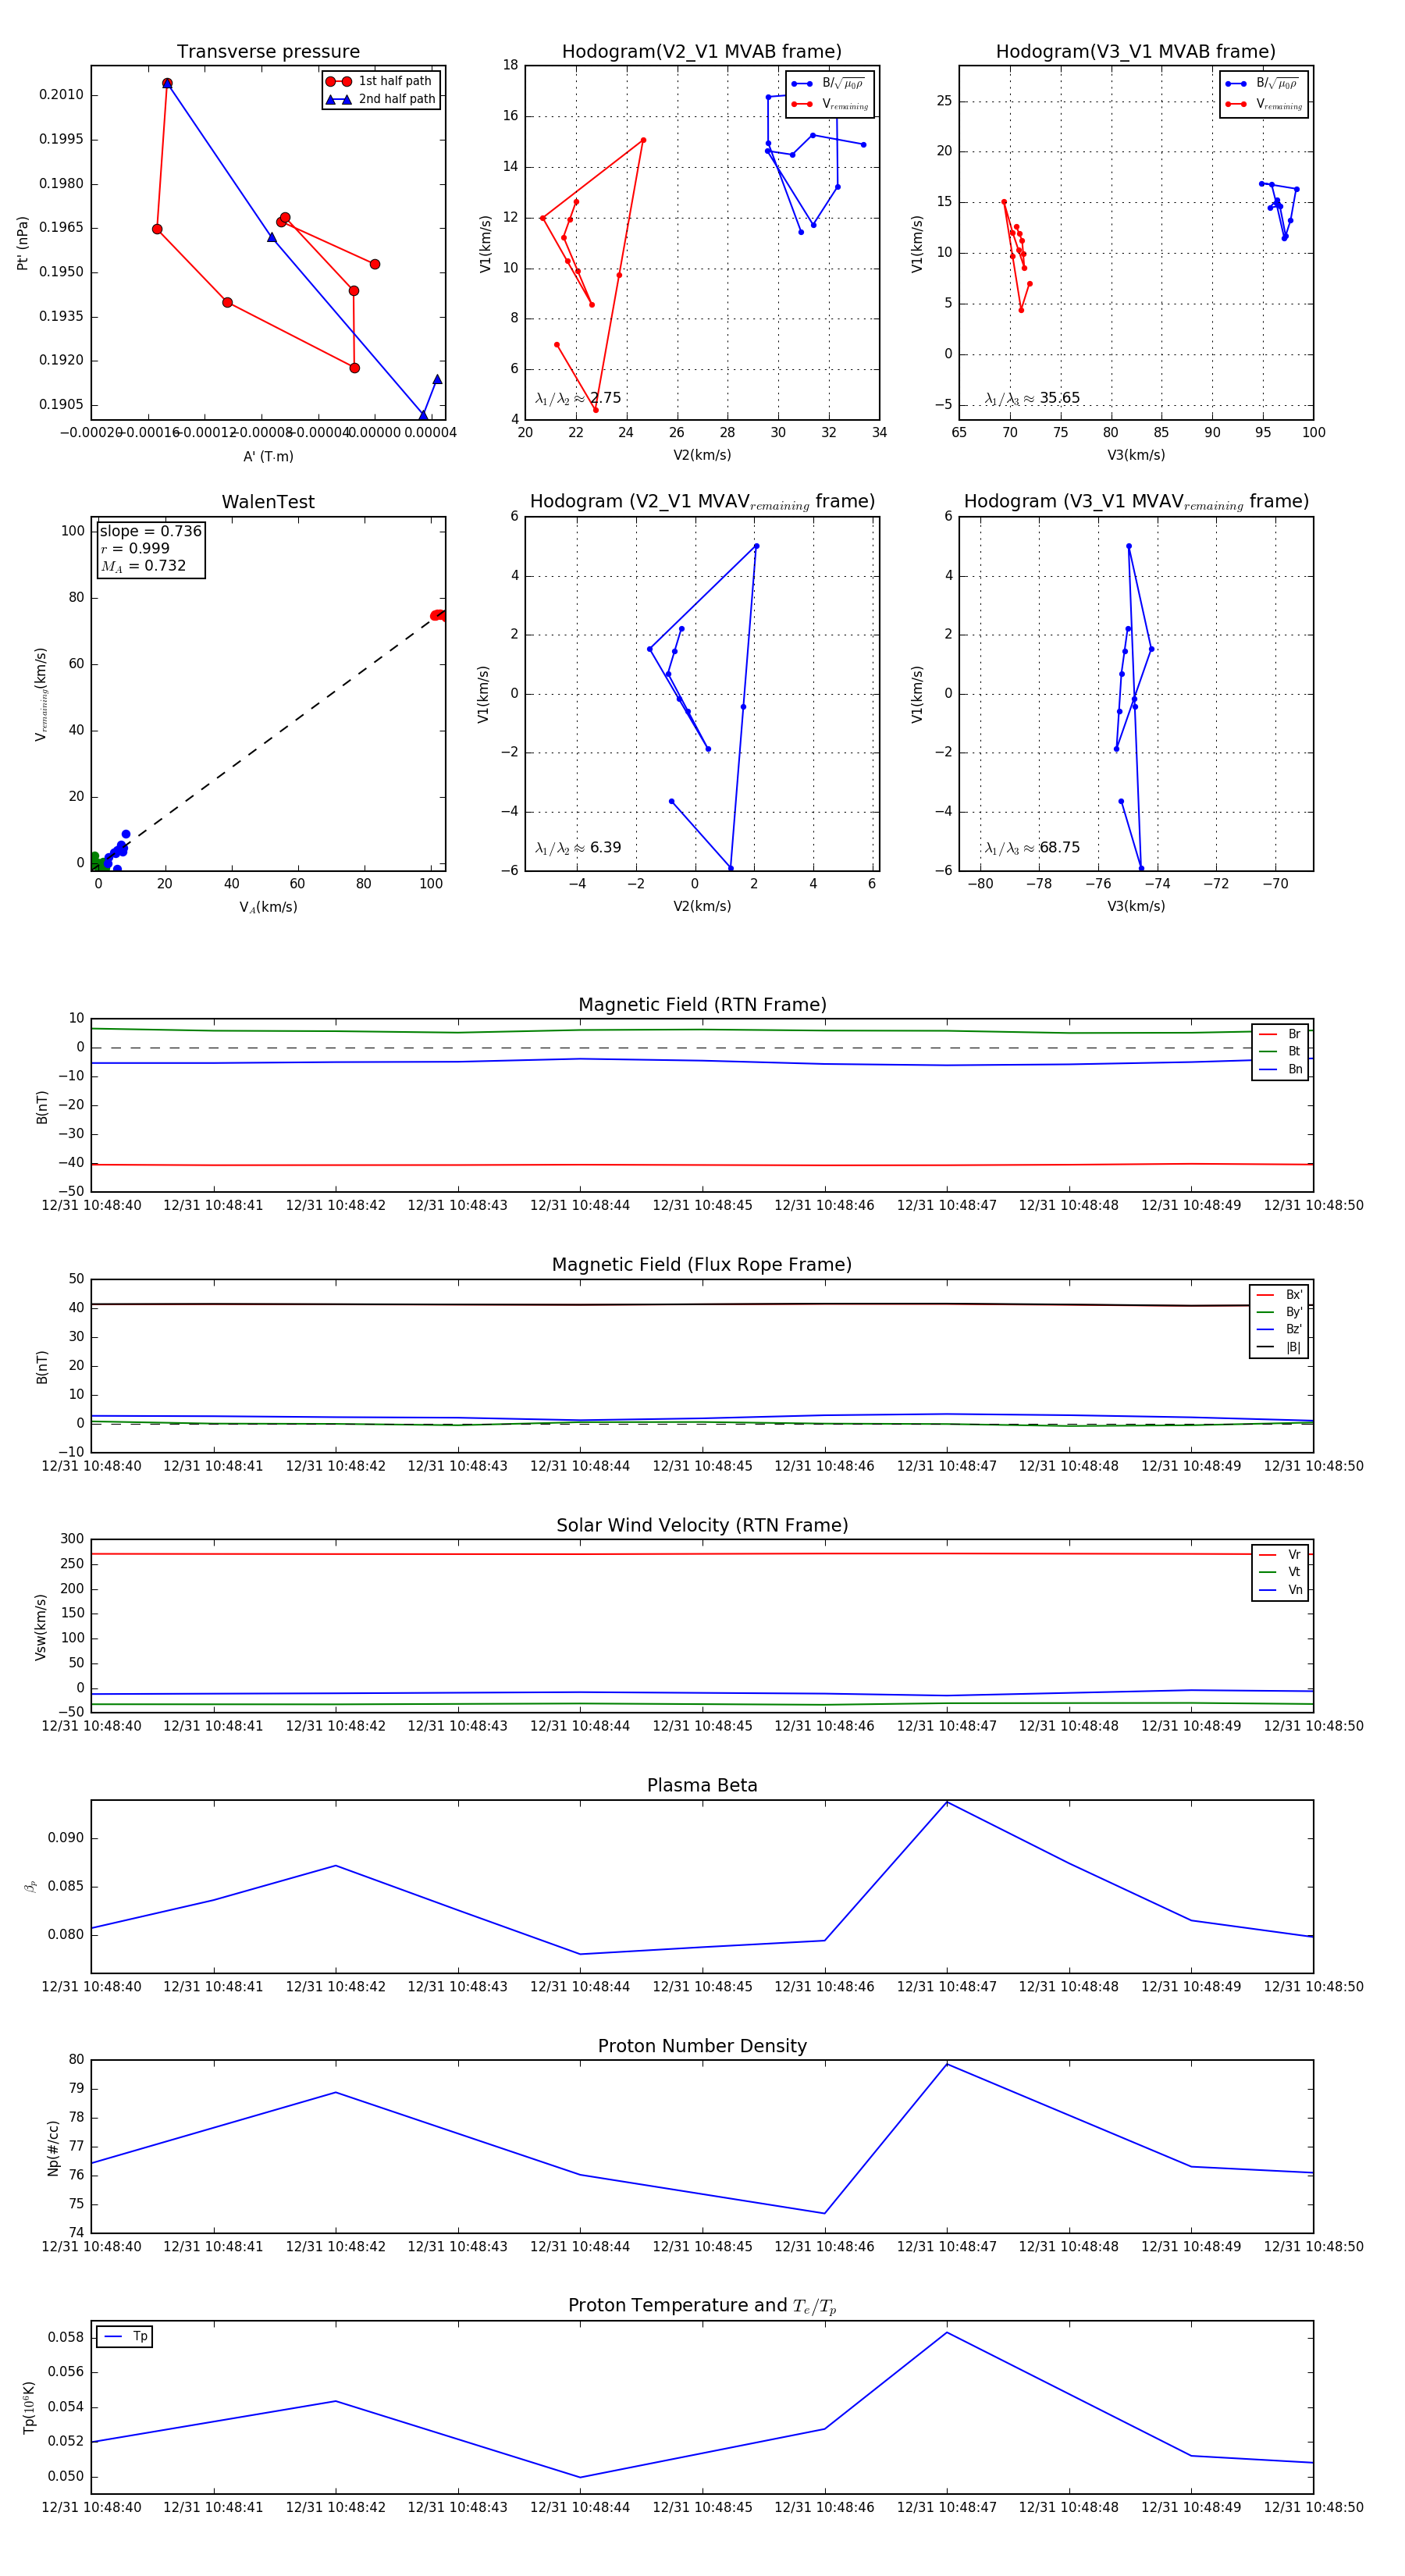Select the "Tp" legend entry

pos(126,2336)
